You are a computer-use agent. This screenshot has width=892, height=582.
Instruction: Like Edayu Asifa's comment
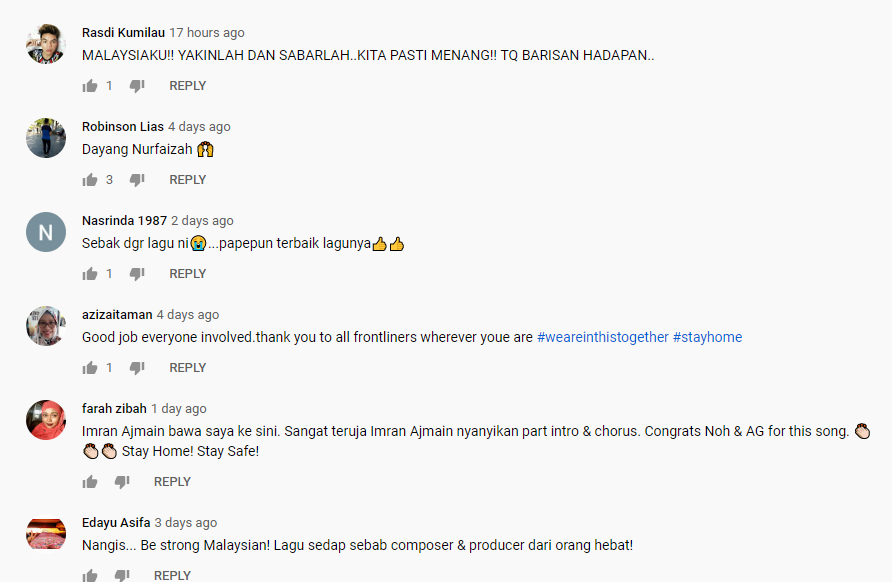90,575
